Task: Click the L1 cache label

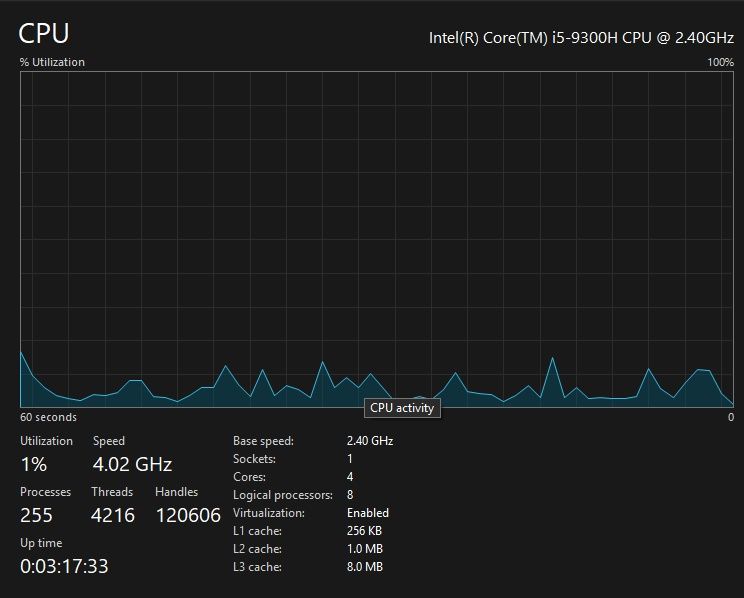Action: tap(258, 531)
